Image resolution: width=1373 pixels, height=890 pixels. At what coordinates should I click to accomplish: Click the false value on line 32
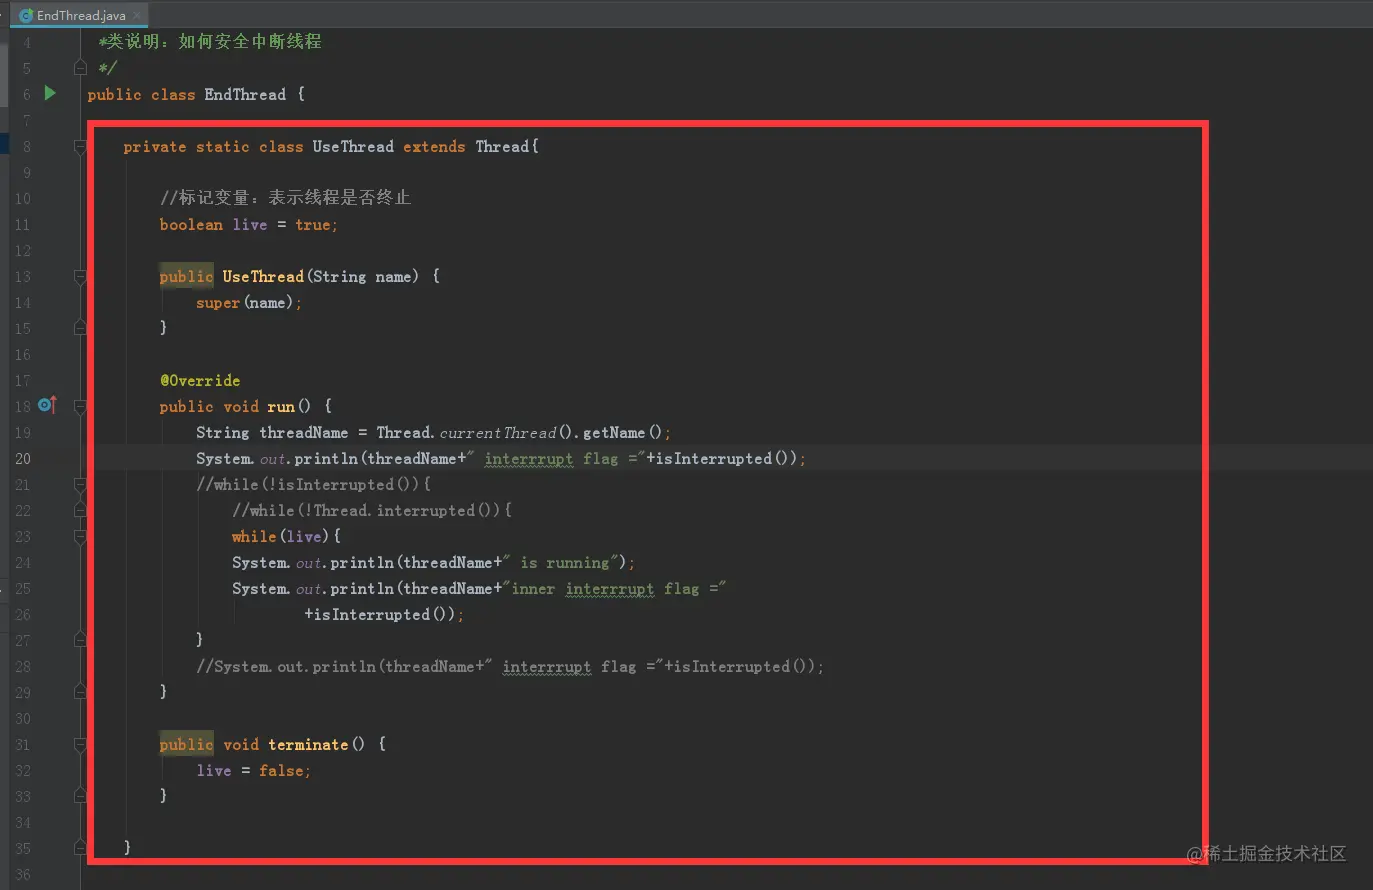[x=281, y=770]
